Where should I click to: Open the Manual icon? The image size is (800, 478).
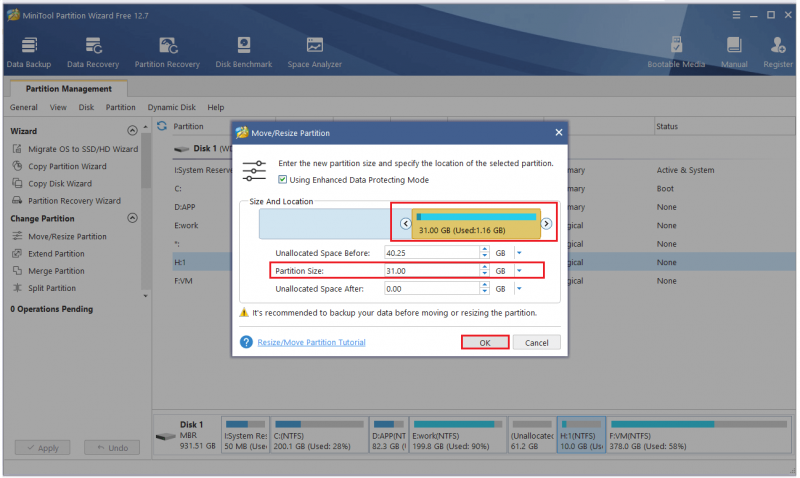734,52
